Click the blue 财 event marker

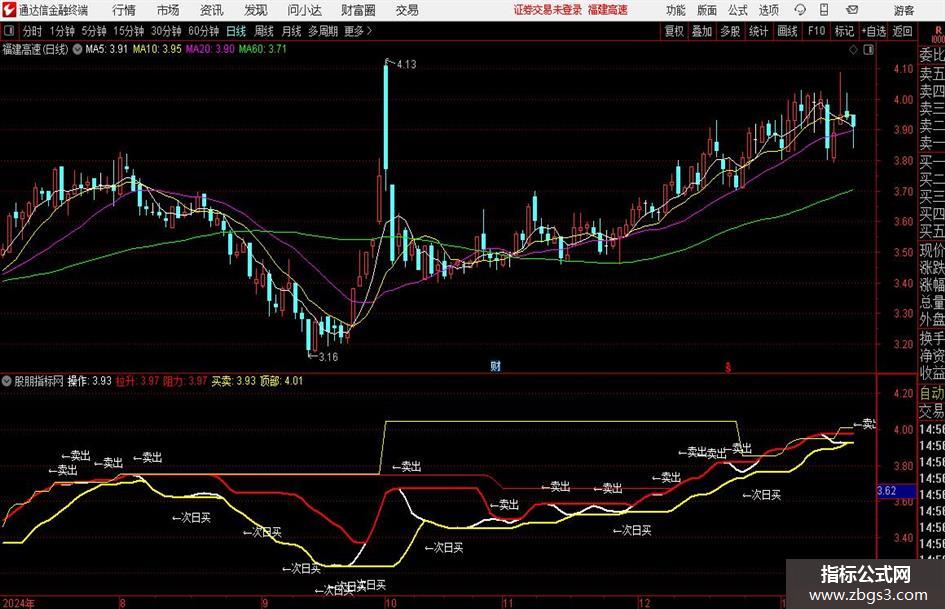coord(495,366)
